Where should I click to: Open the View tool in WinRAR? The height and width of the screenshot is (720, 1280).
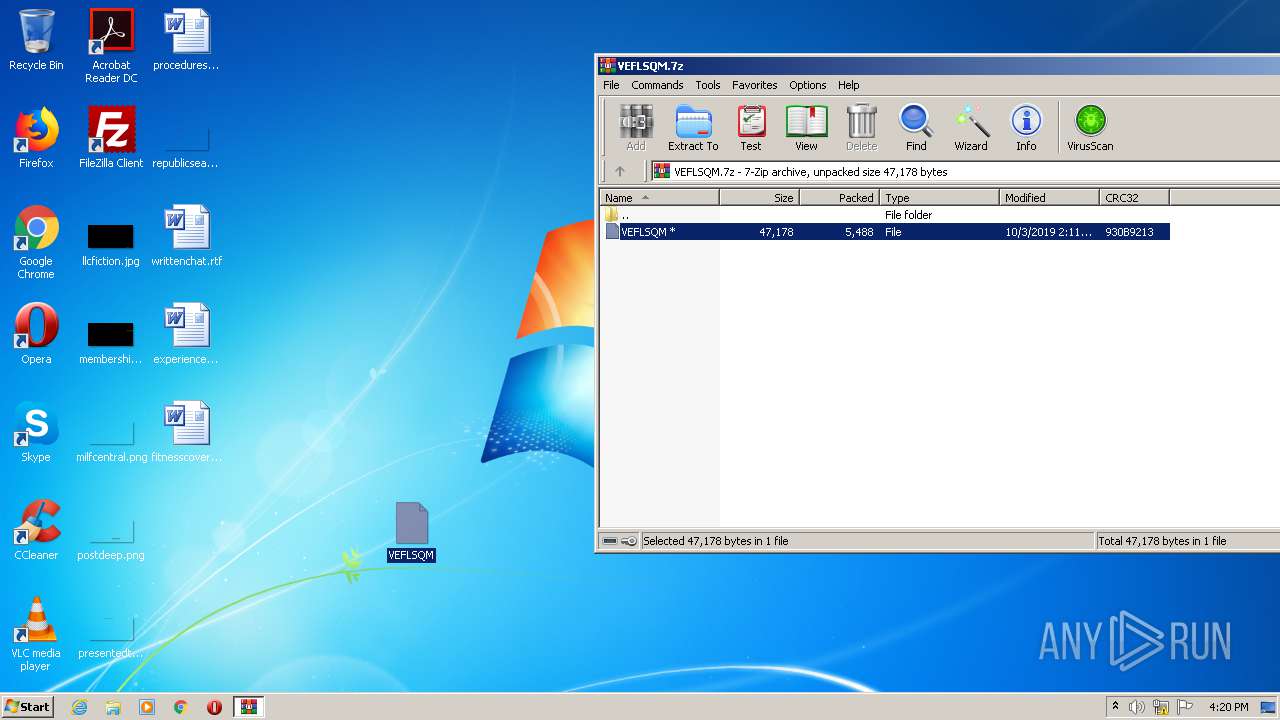click(x=806, y=128)
